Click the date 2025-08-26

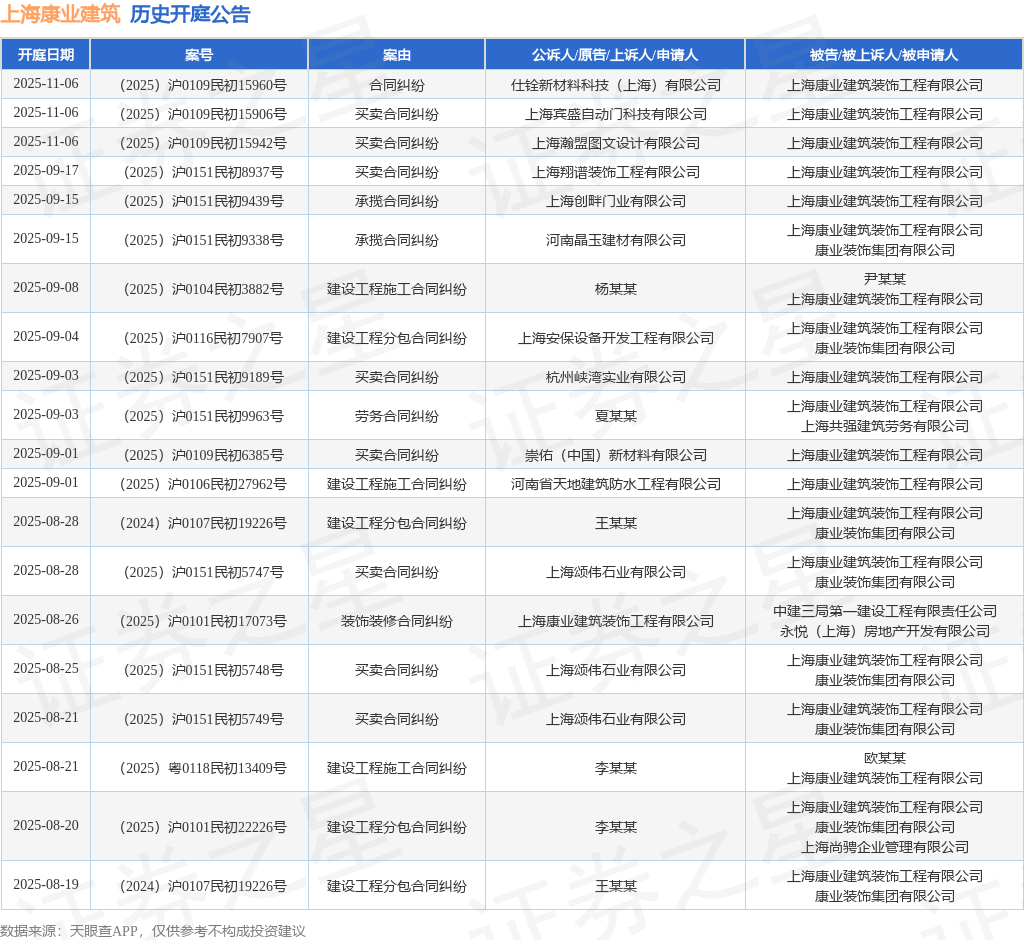coord(46,619)
